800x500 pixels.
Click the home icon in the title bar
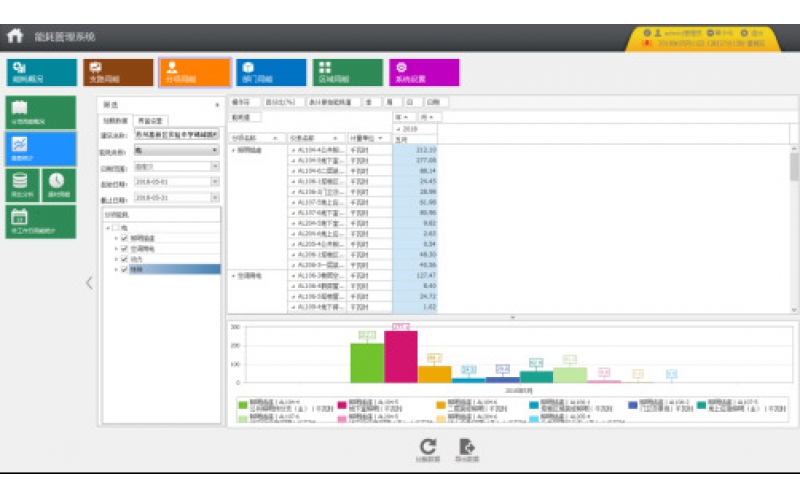[14, 36]
